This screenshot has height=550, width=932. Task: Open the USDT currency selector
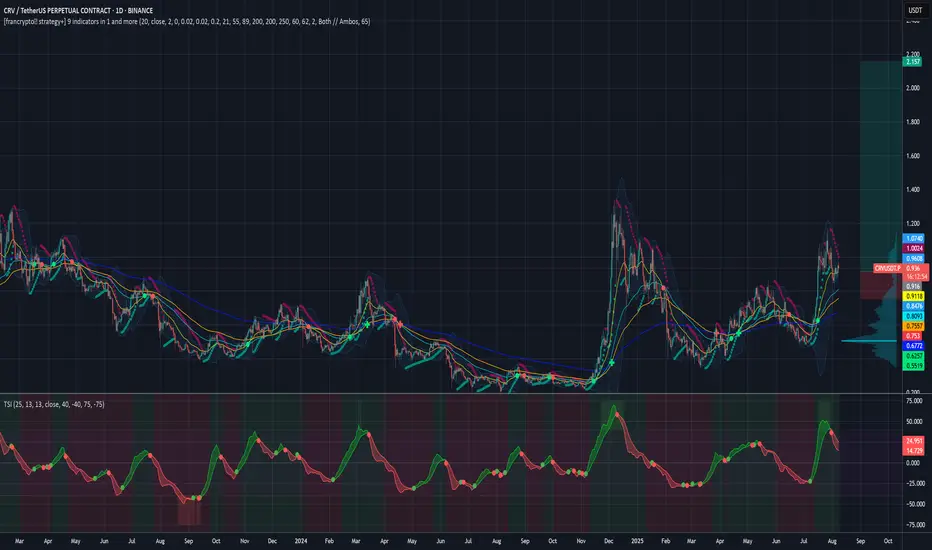912,11
